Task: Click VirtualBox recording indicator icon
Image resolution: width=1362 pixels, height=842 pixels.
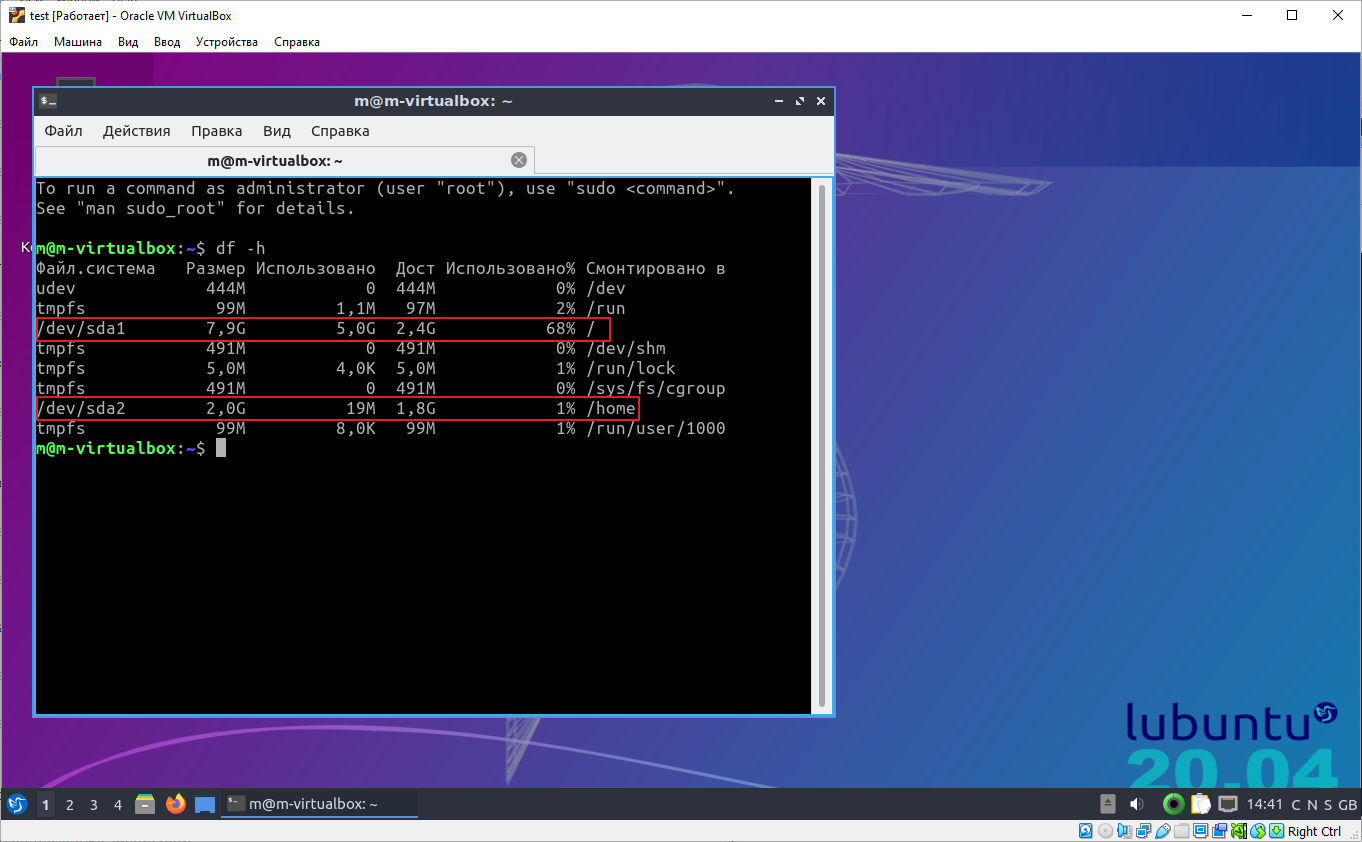Action: (1219, 831)
